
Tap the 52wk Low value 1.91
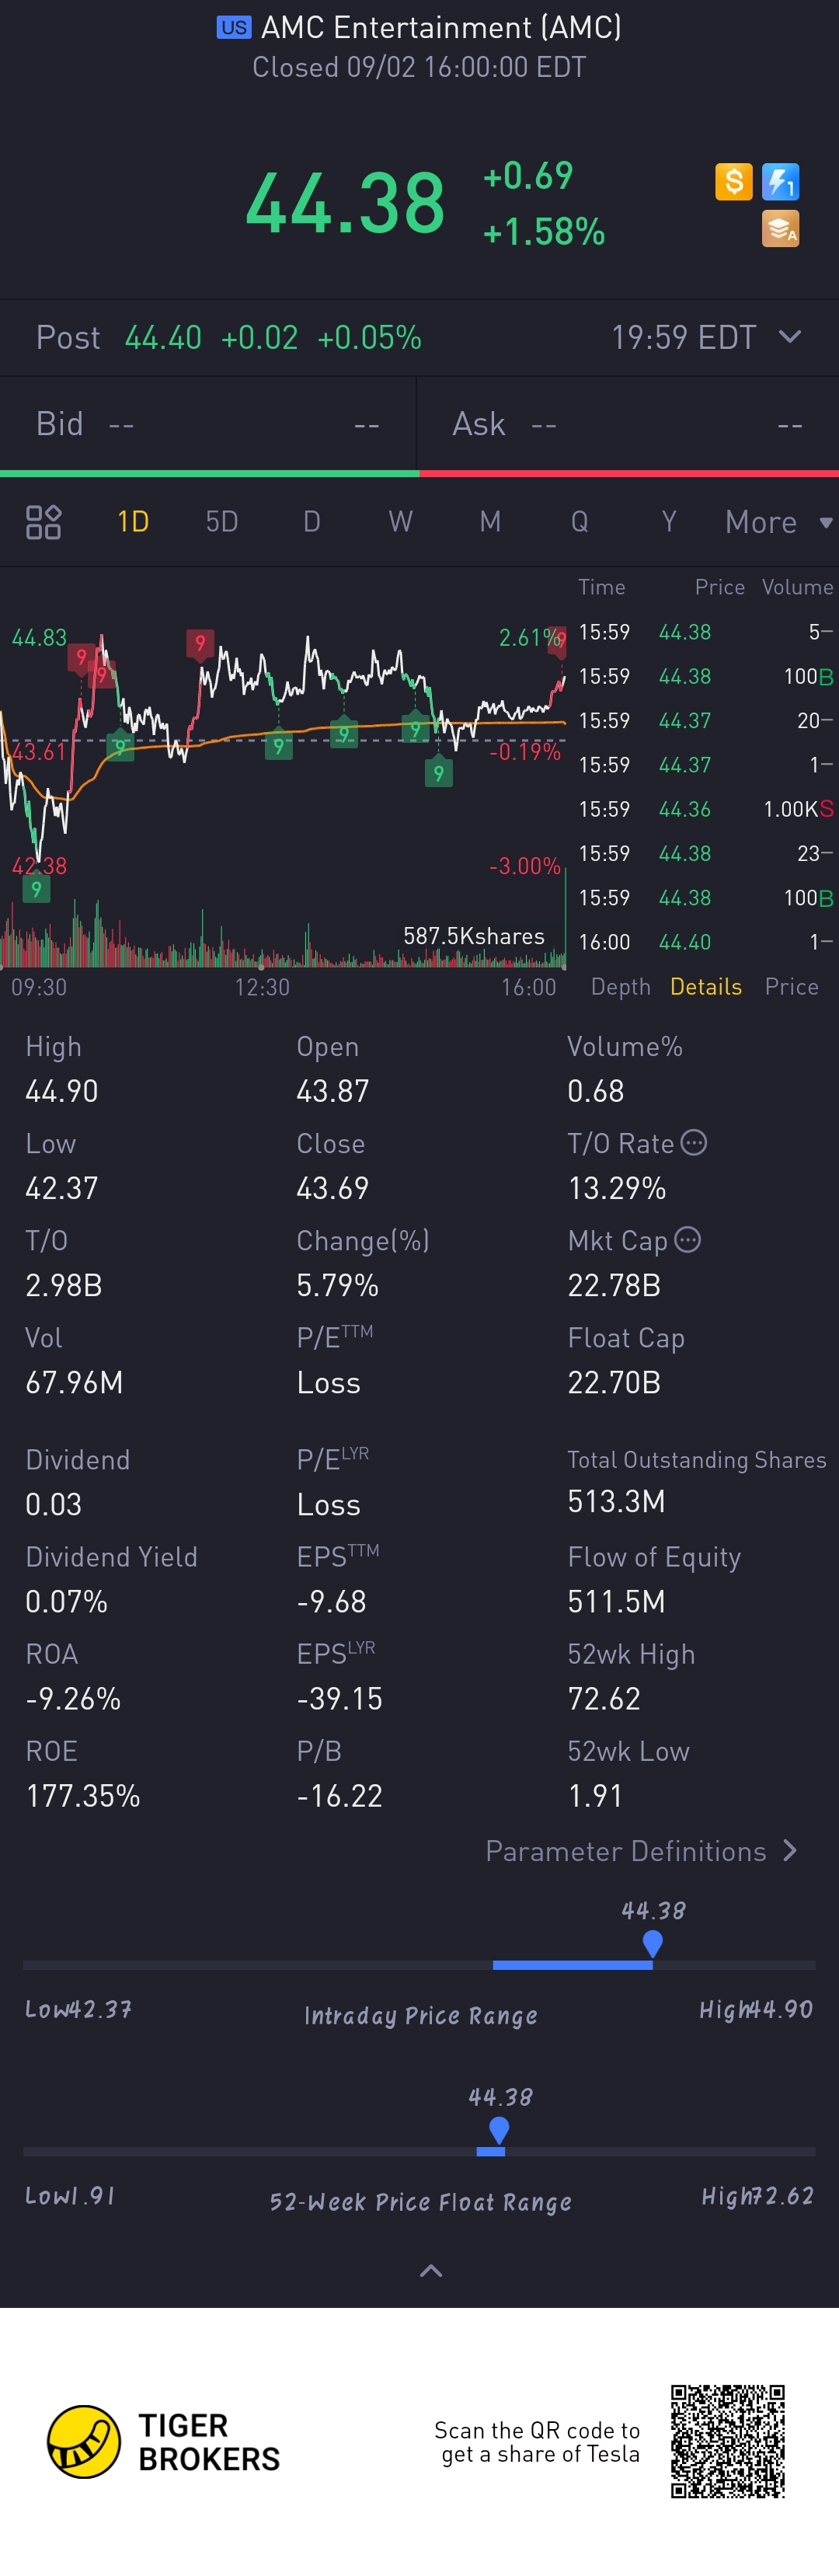[595, 1795]
